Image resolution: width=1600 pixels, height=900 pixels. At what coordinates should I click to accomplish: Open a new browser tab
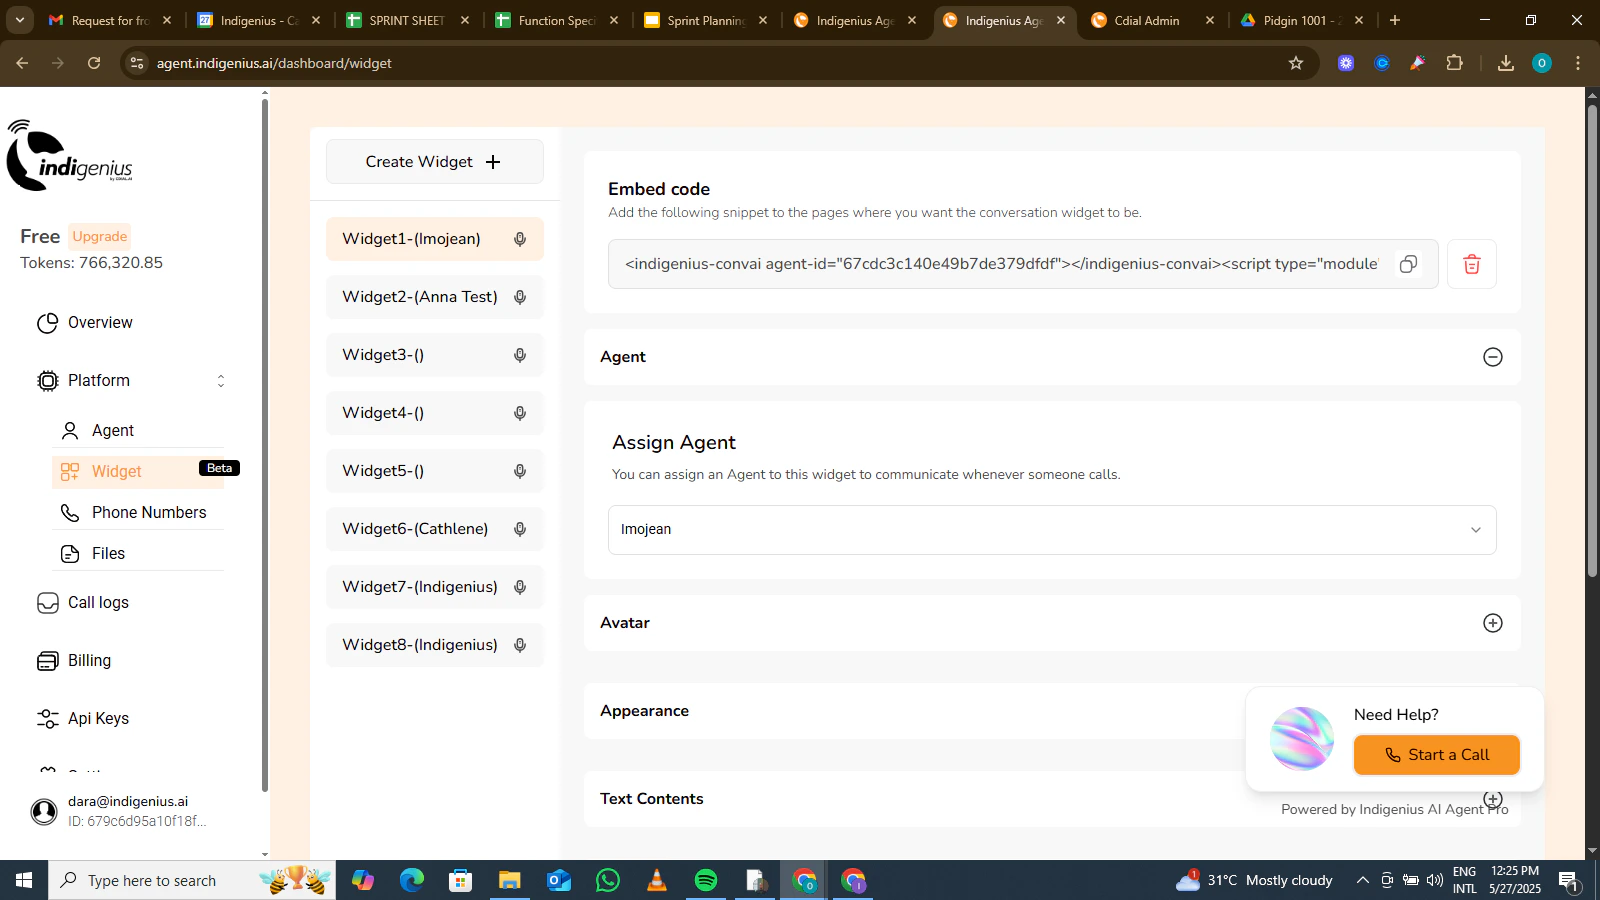coord(1395,20)
